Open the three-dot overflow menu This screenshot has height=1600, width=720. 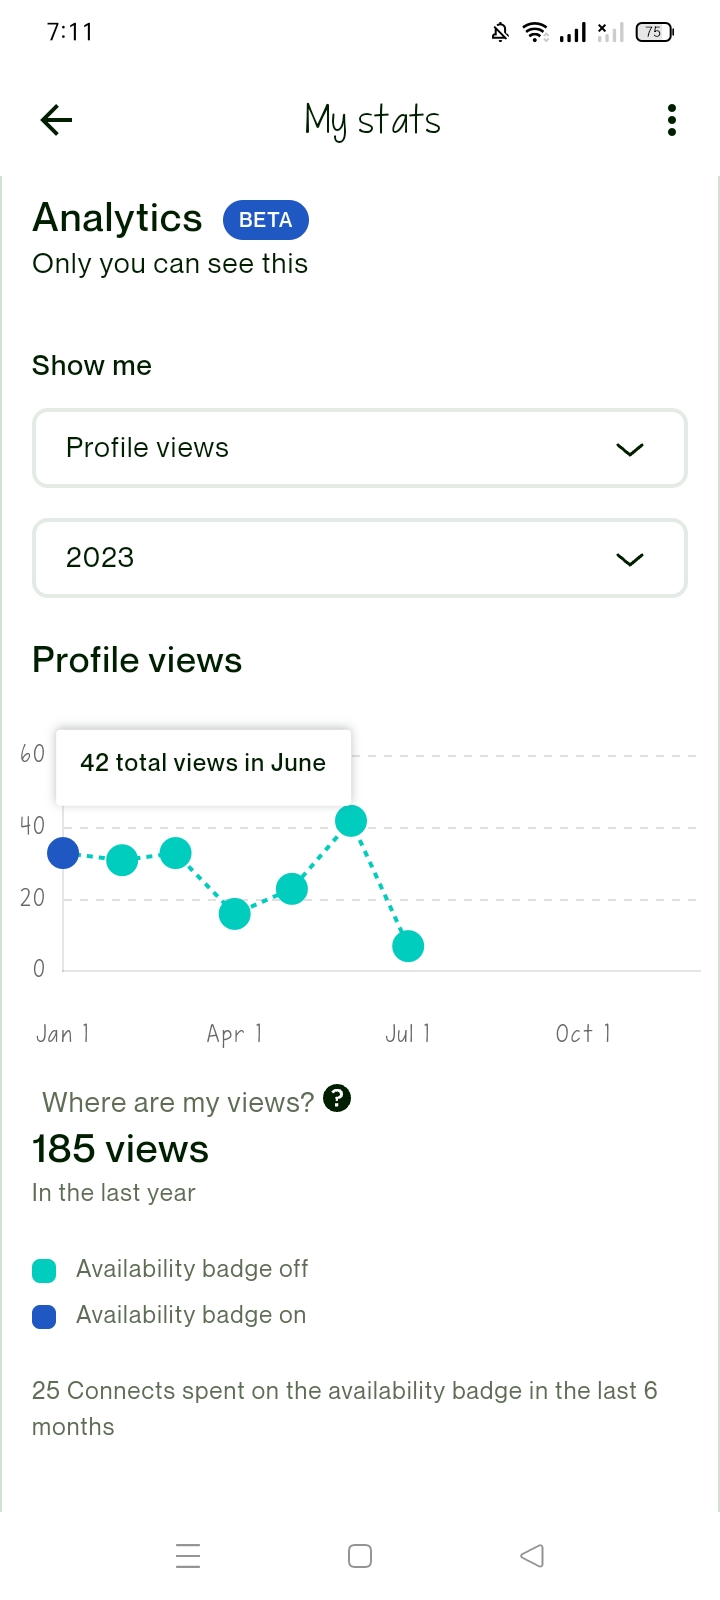click(x=672, y=120)
